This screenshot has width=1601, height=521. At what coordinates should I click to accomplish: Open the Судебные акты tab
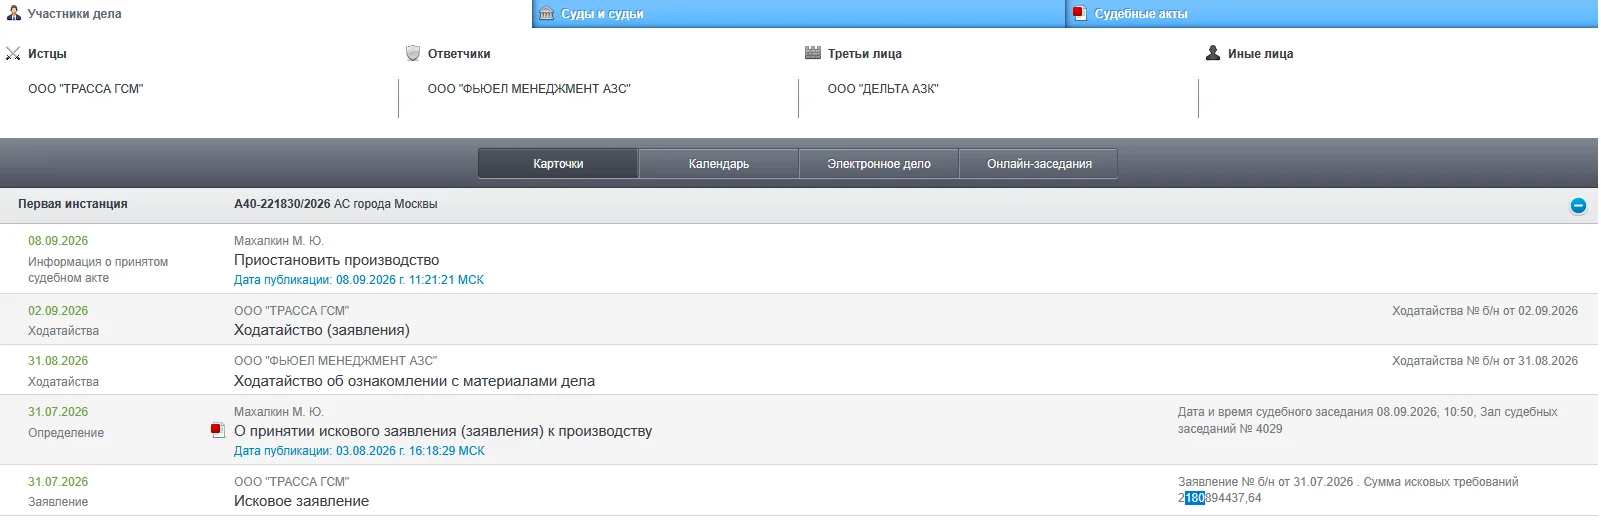pyautogui.click(x=1333, y=14)
